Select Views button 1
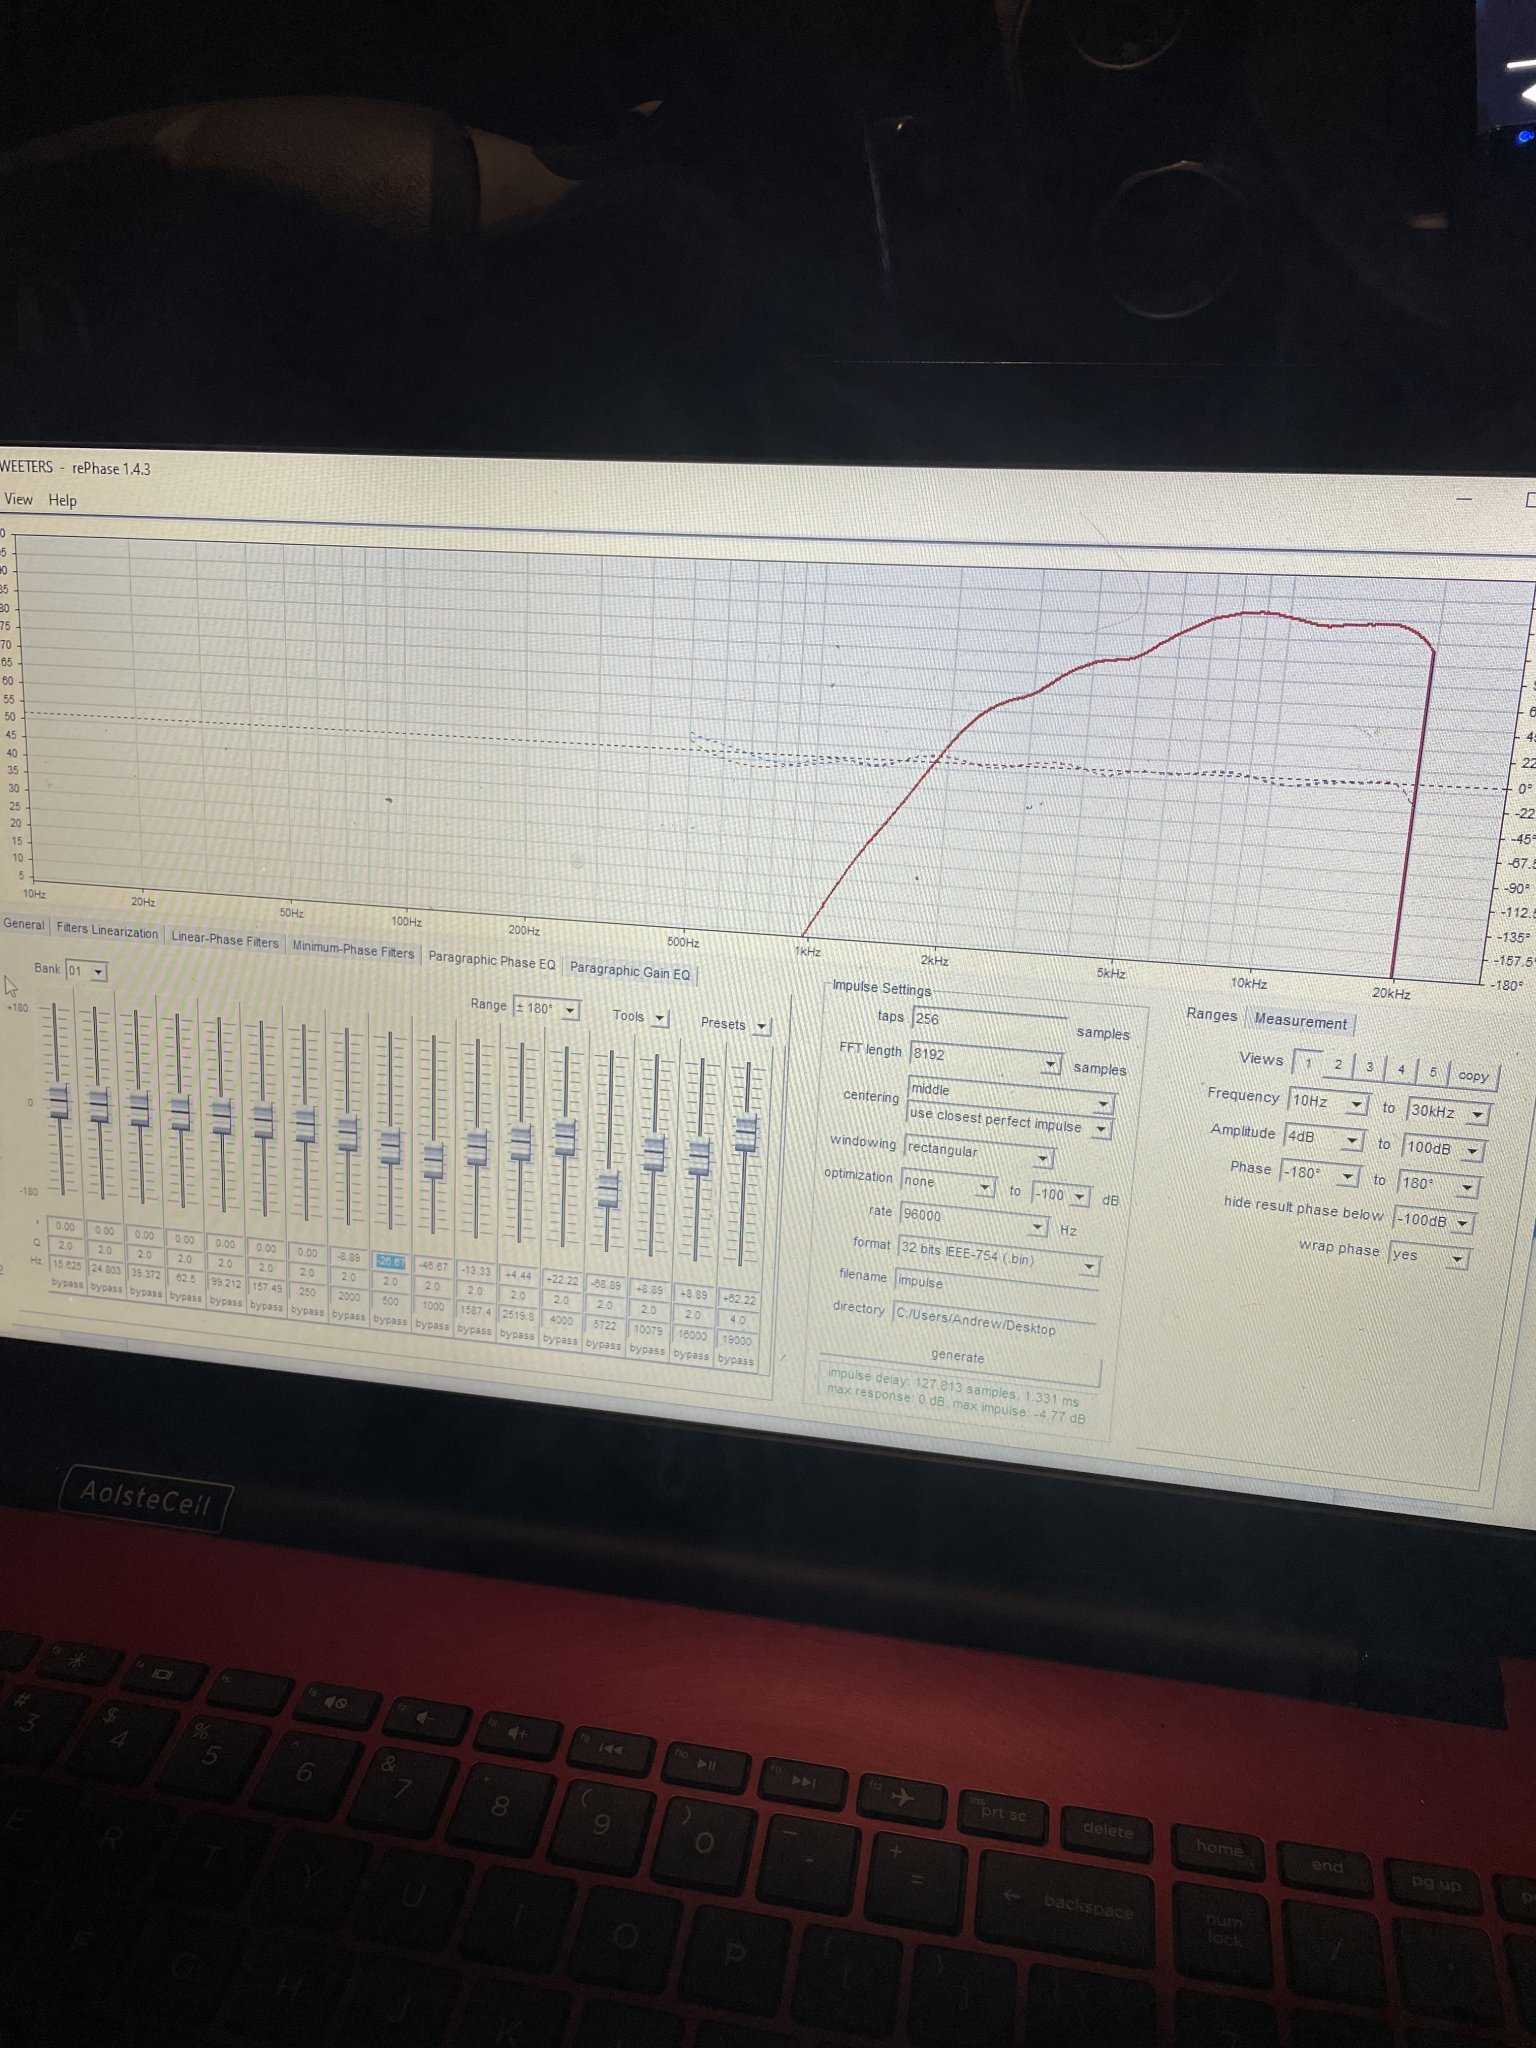The image size is (1536, 2048). click(x=1307, y=1062)
